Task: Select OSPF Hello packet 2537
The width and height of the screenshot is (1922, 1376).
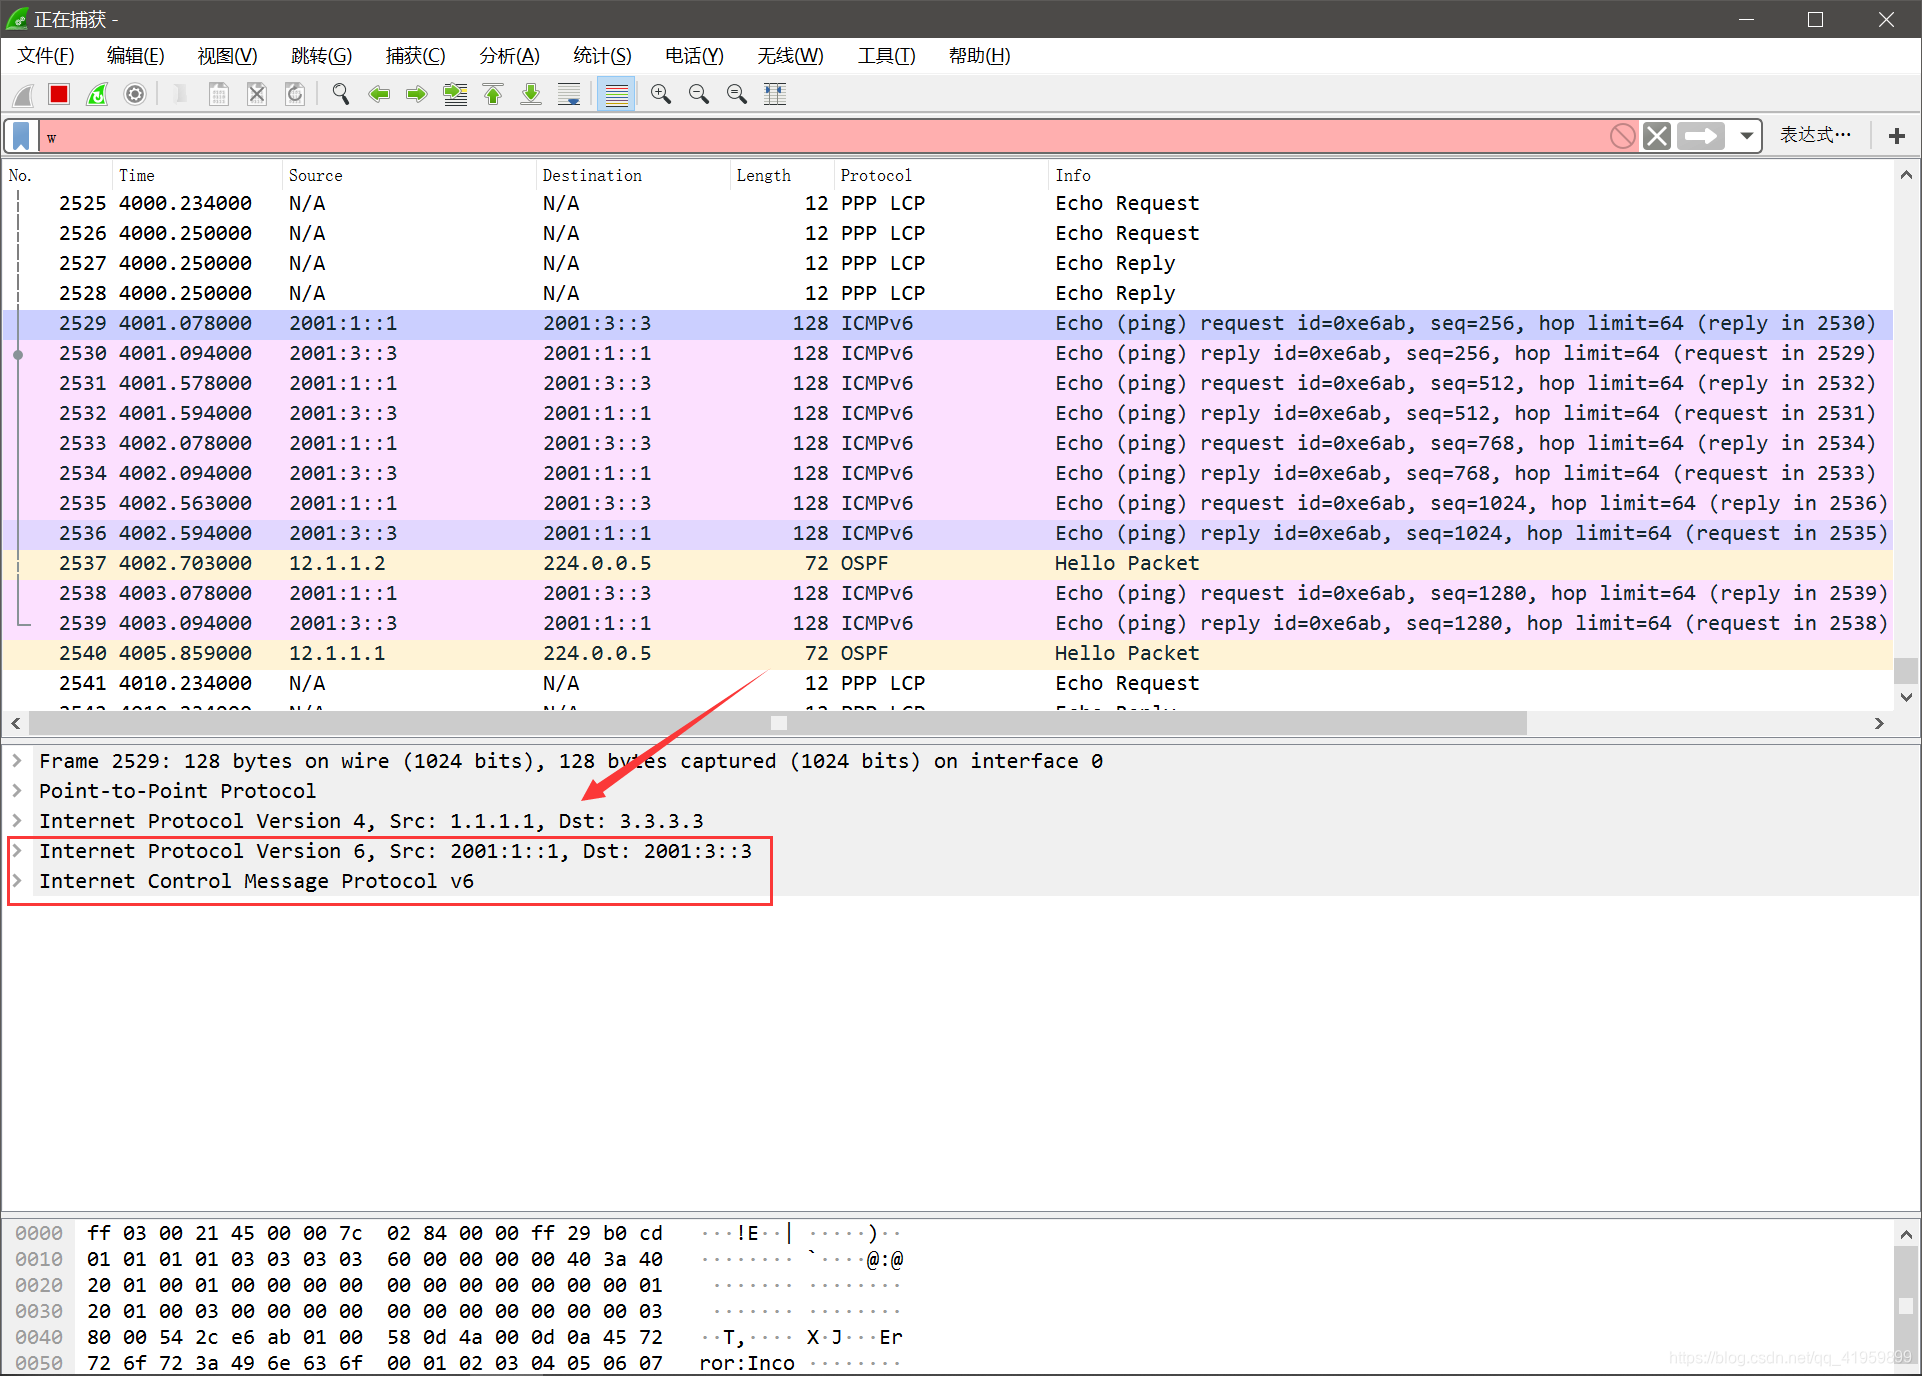Action: point(600,563)
